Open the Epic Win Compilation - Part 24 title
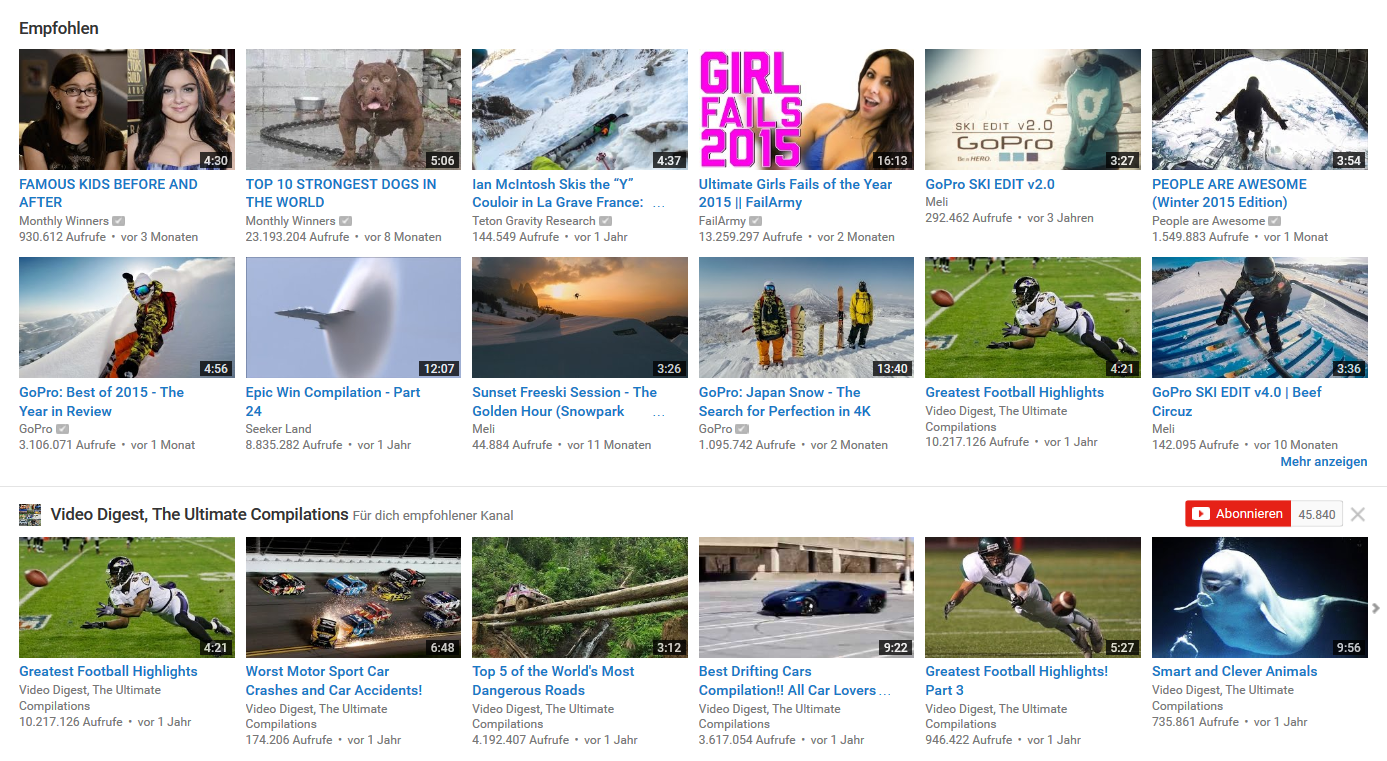 [x=333, y=402]
